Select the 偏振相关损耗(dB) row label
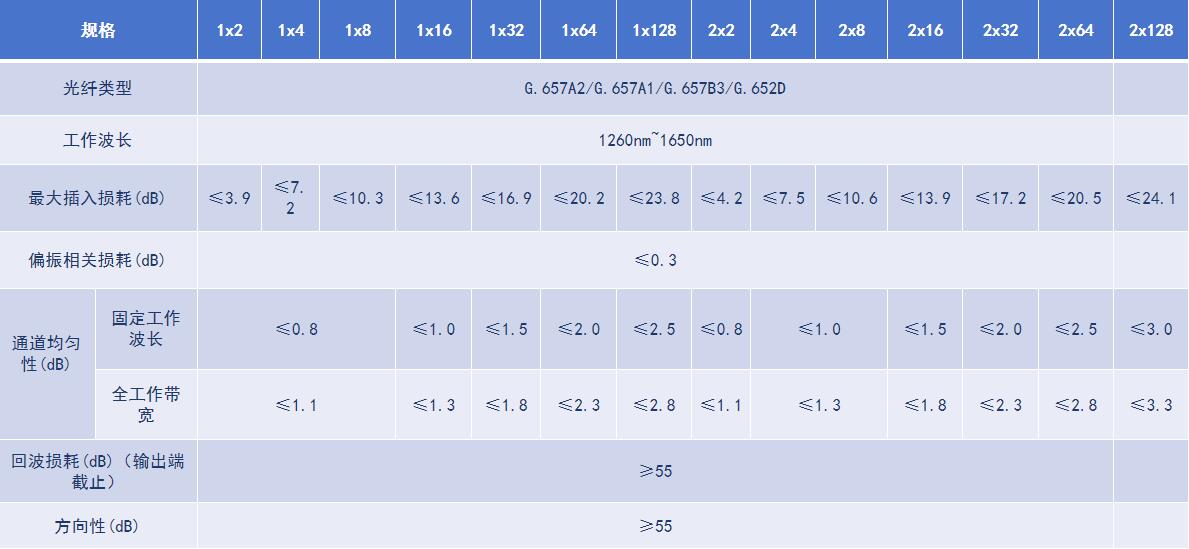This screenshot has width=1189, height=549. (98, 260)
